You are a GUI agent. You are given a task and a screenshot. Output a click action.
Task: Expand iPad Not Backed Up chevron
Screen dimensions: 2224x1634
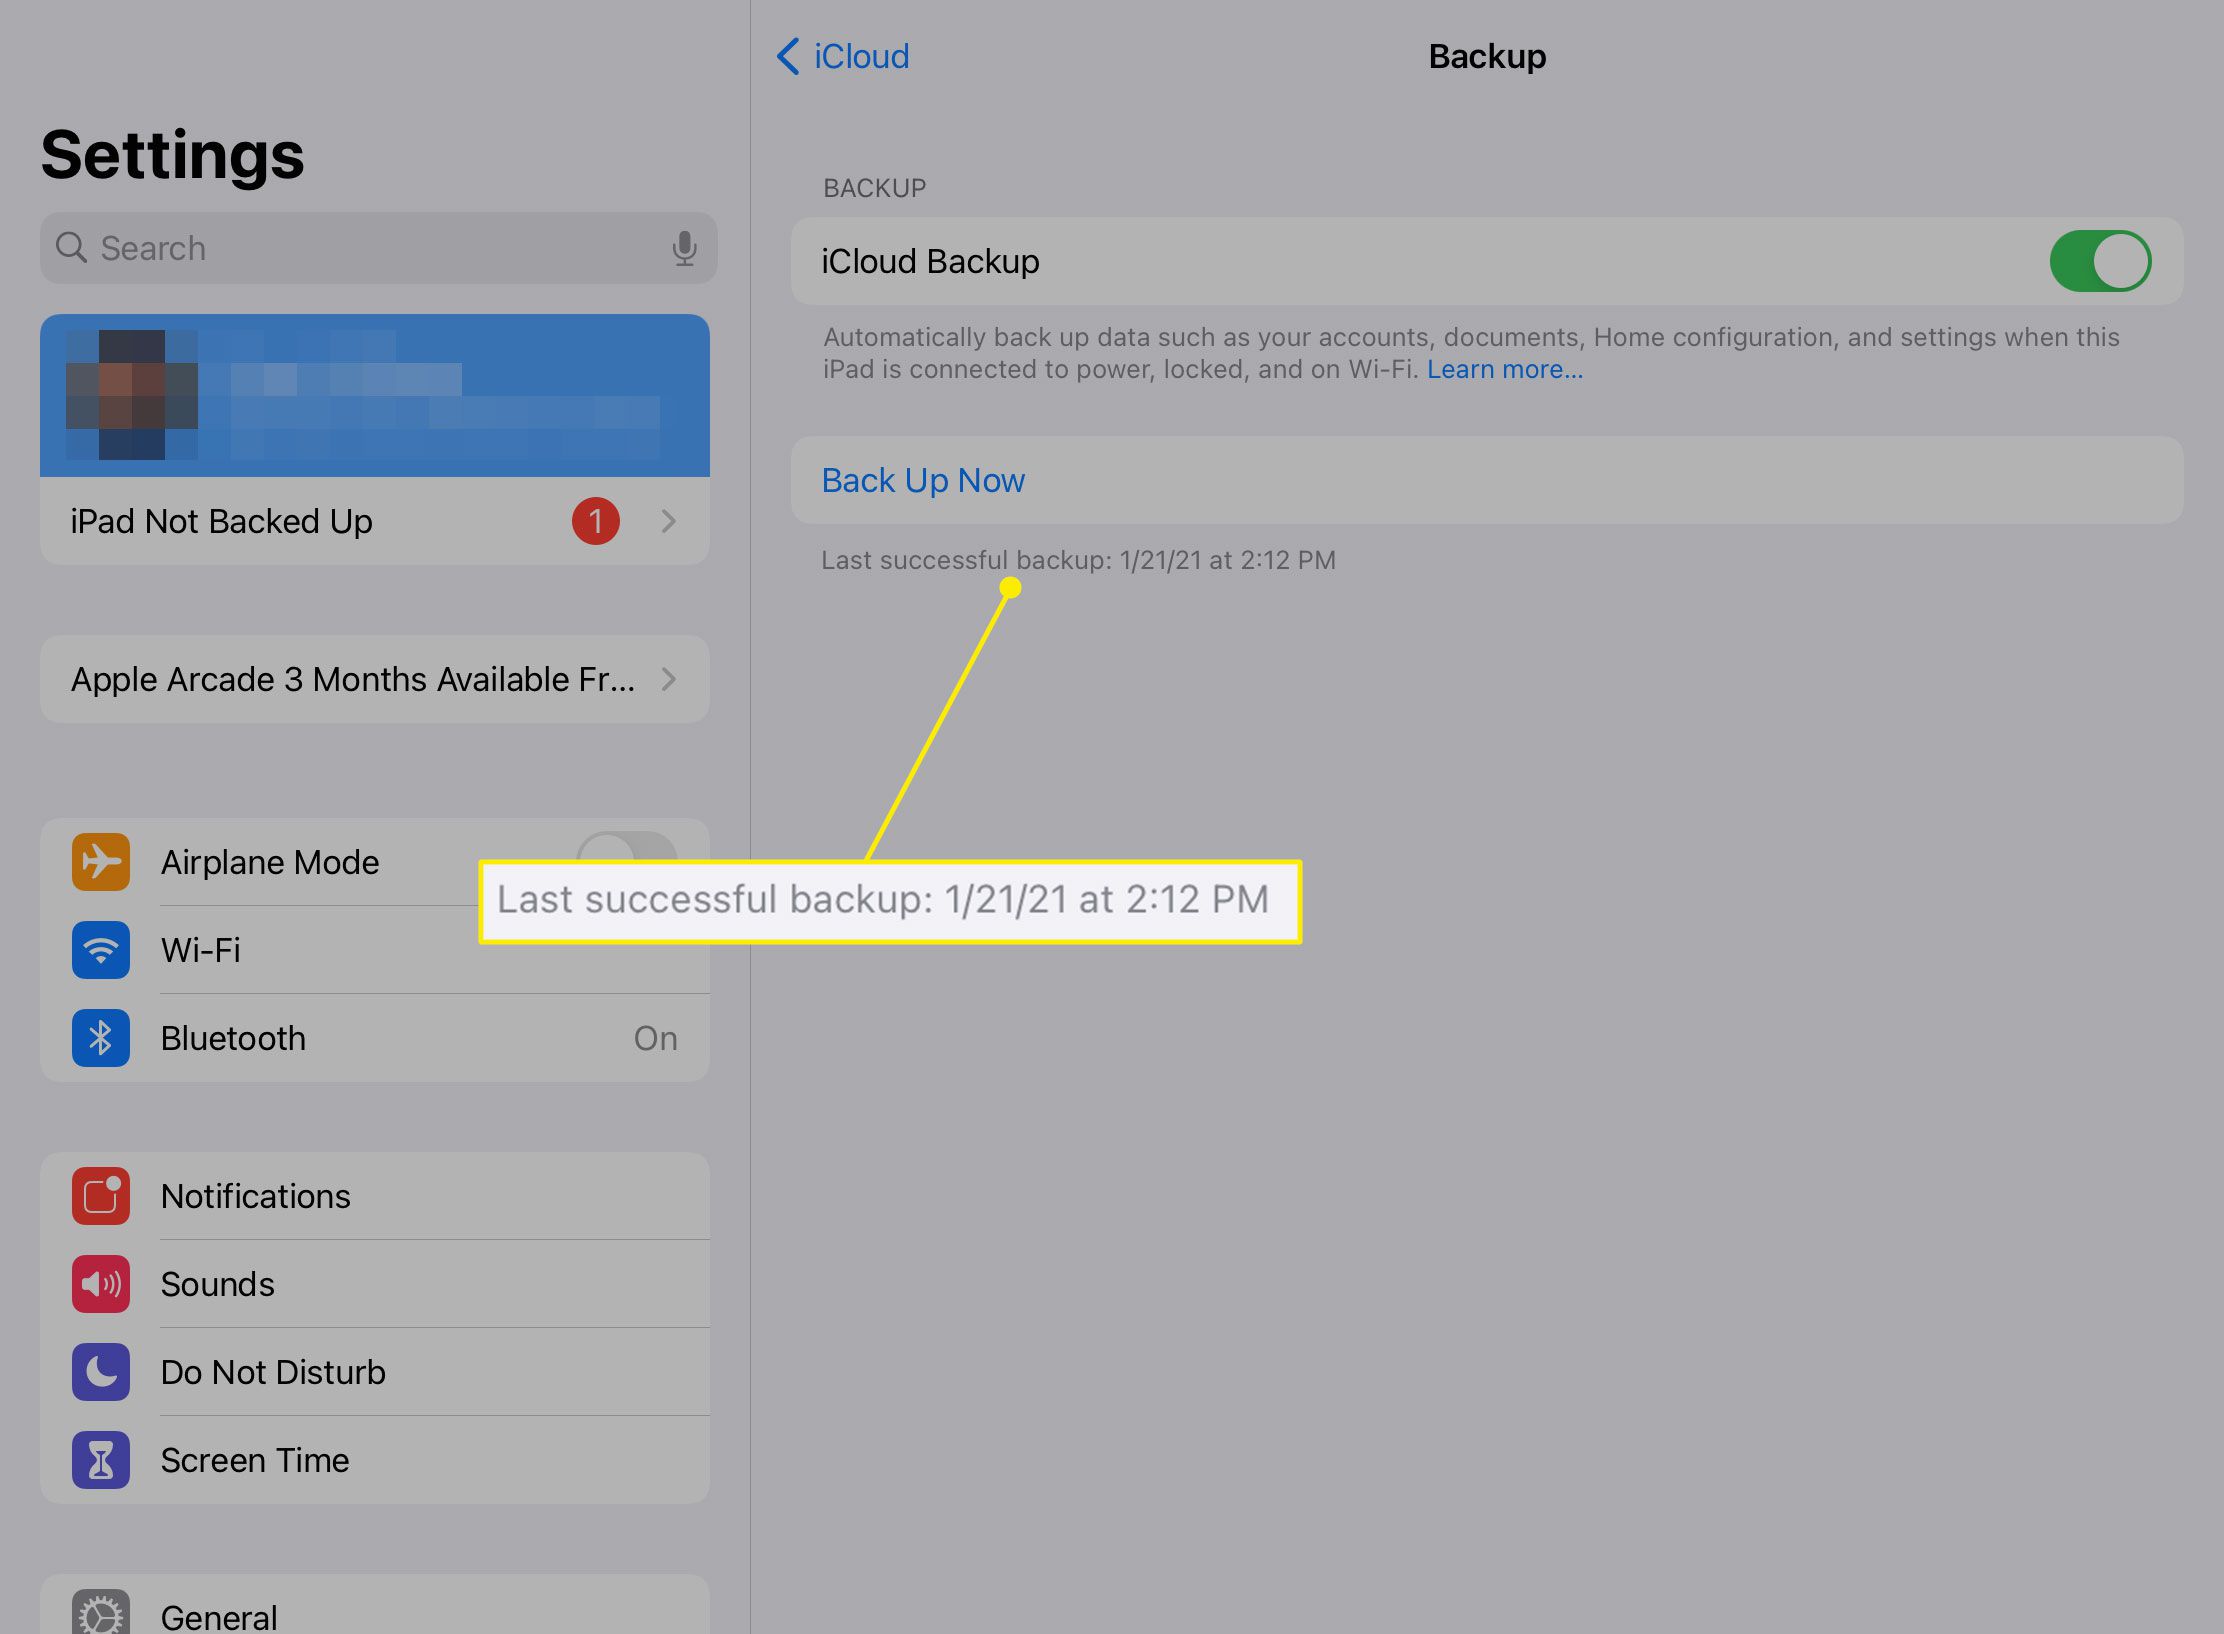669,521
